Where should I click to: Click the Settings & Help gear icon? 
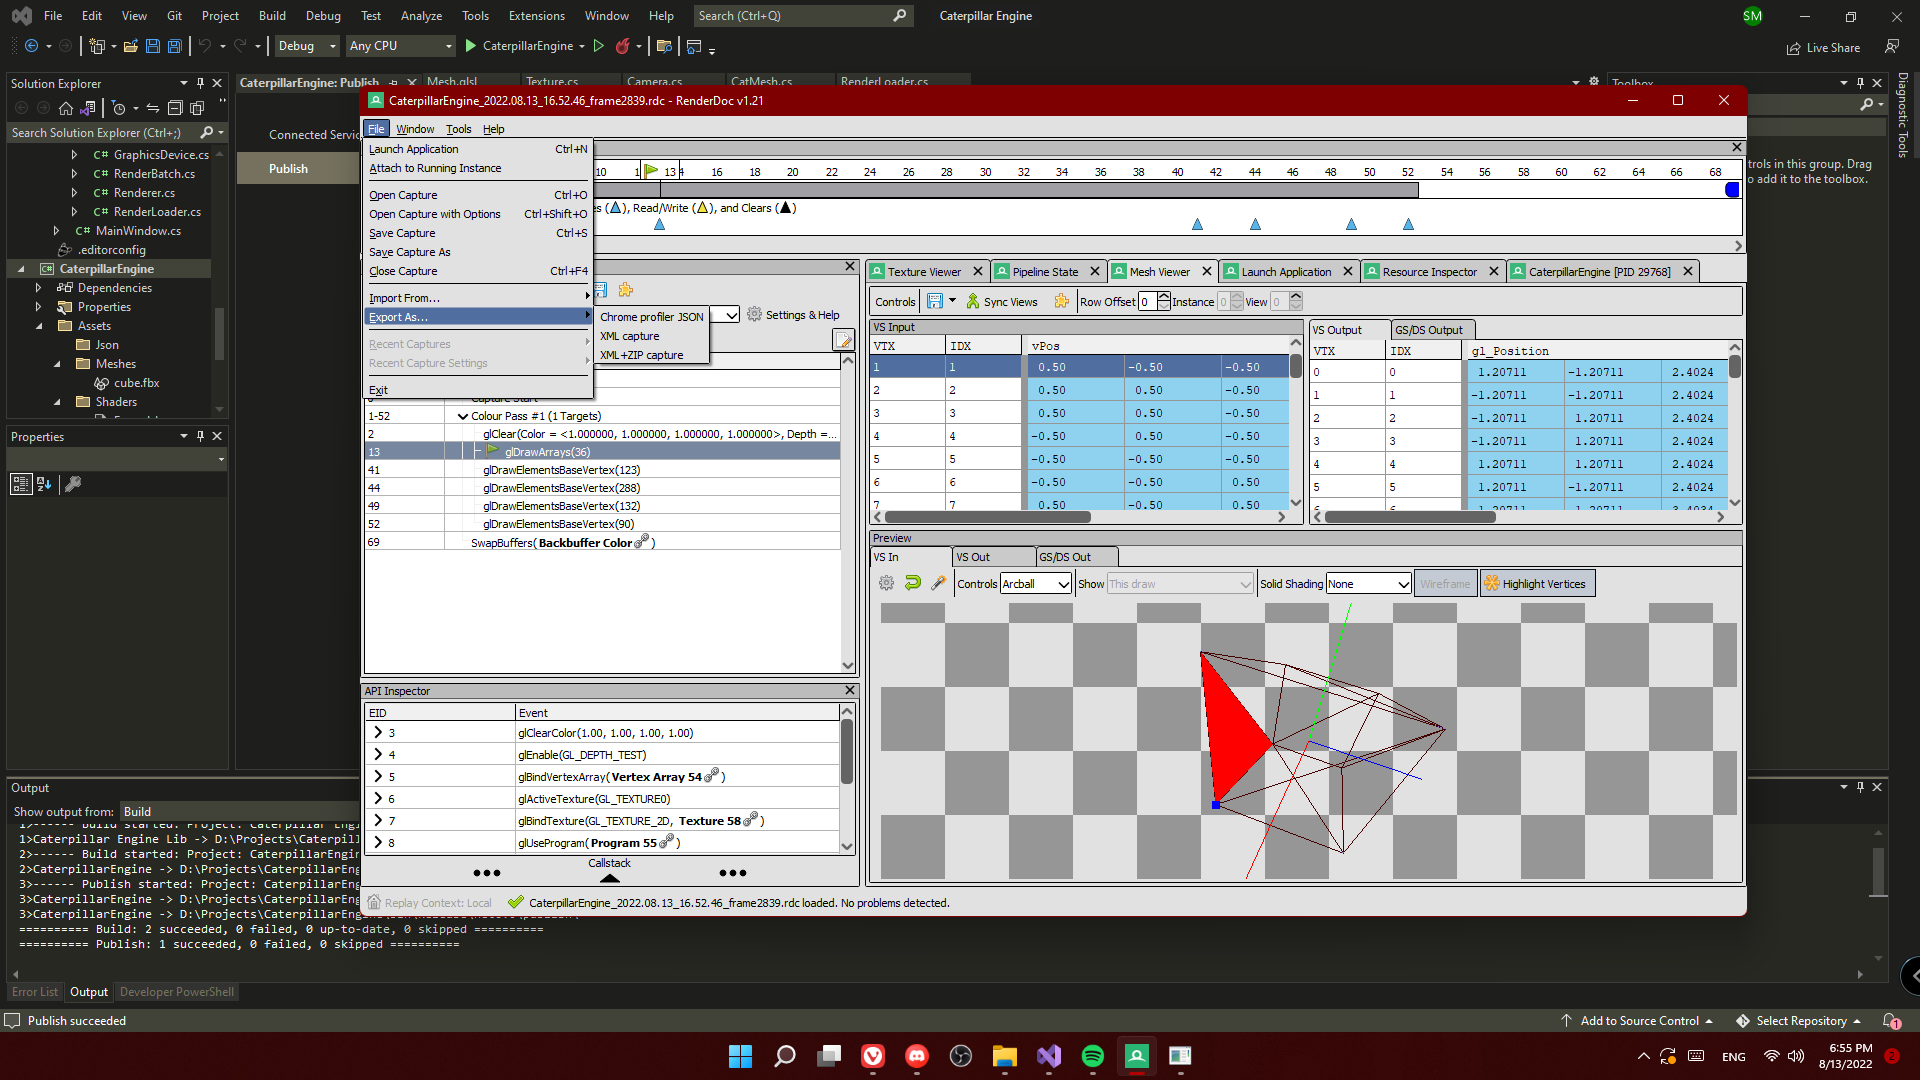(x=754, y=314)
